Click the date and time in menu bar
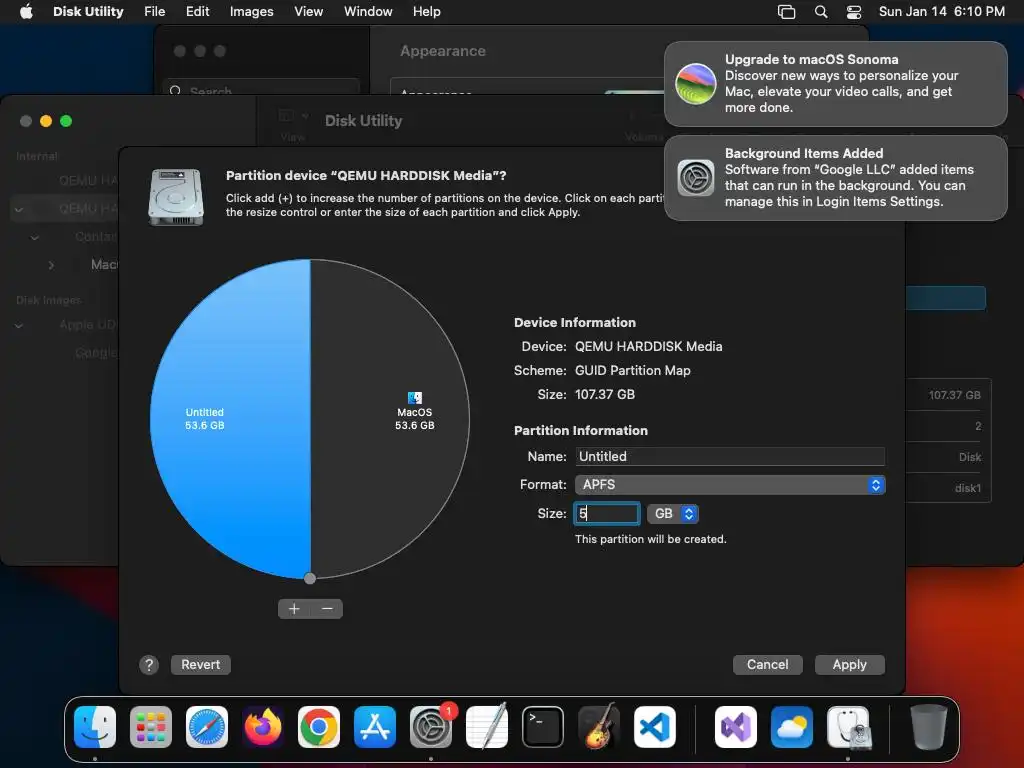 942,12
